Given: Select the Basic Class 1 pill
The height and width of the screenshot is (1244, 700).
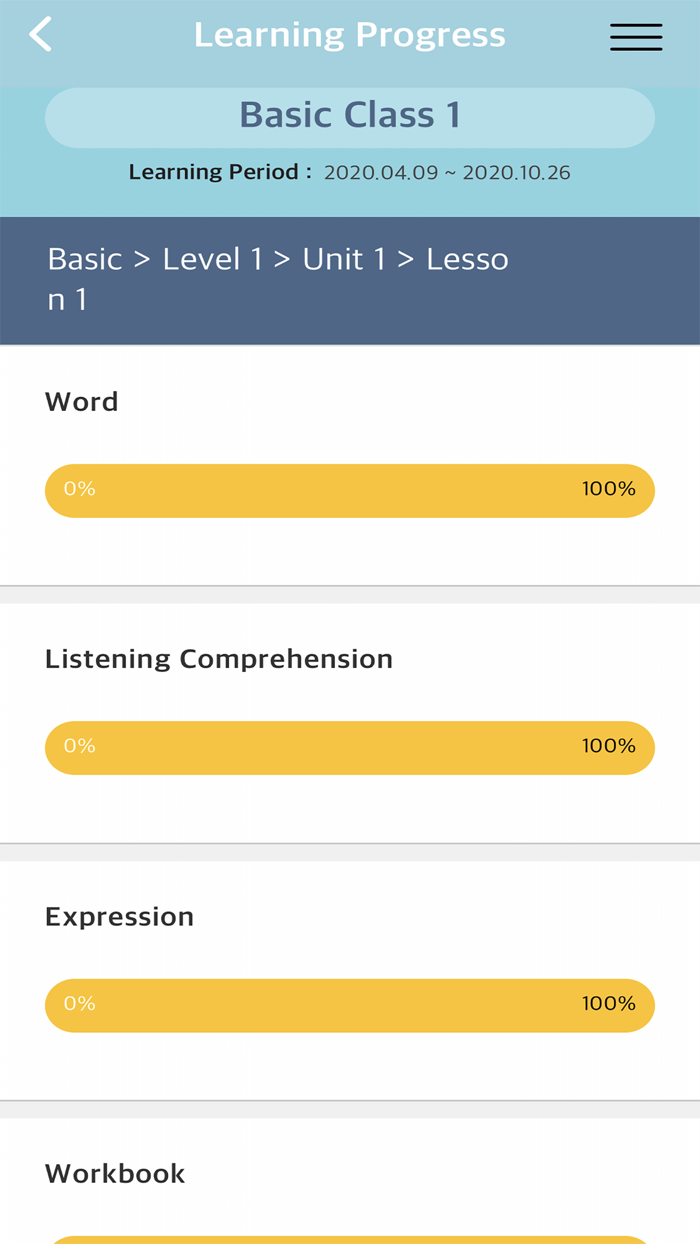Looking at the screenshot, I should pyautogui.click(x=350, y=116).
